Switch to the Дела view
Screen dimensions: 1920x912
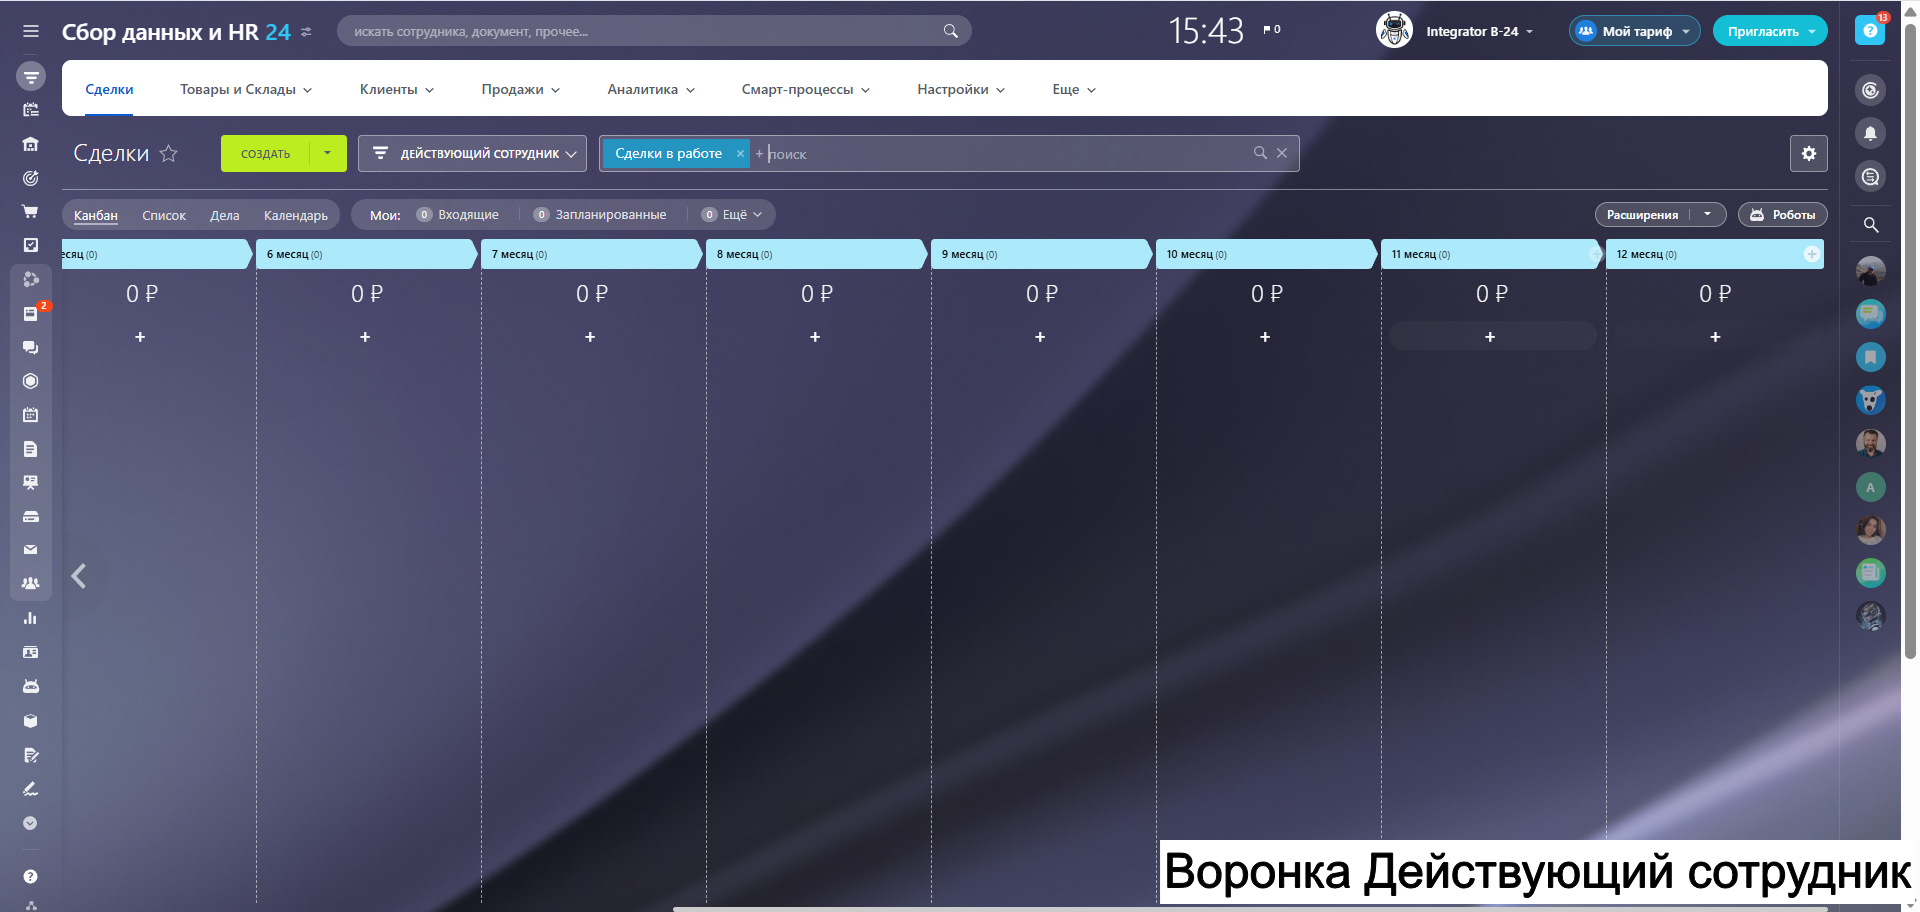(x=225, y=215)
